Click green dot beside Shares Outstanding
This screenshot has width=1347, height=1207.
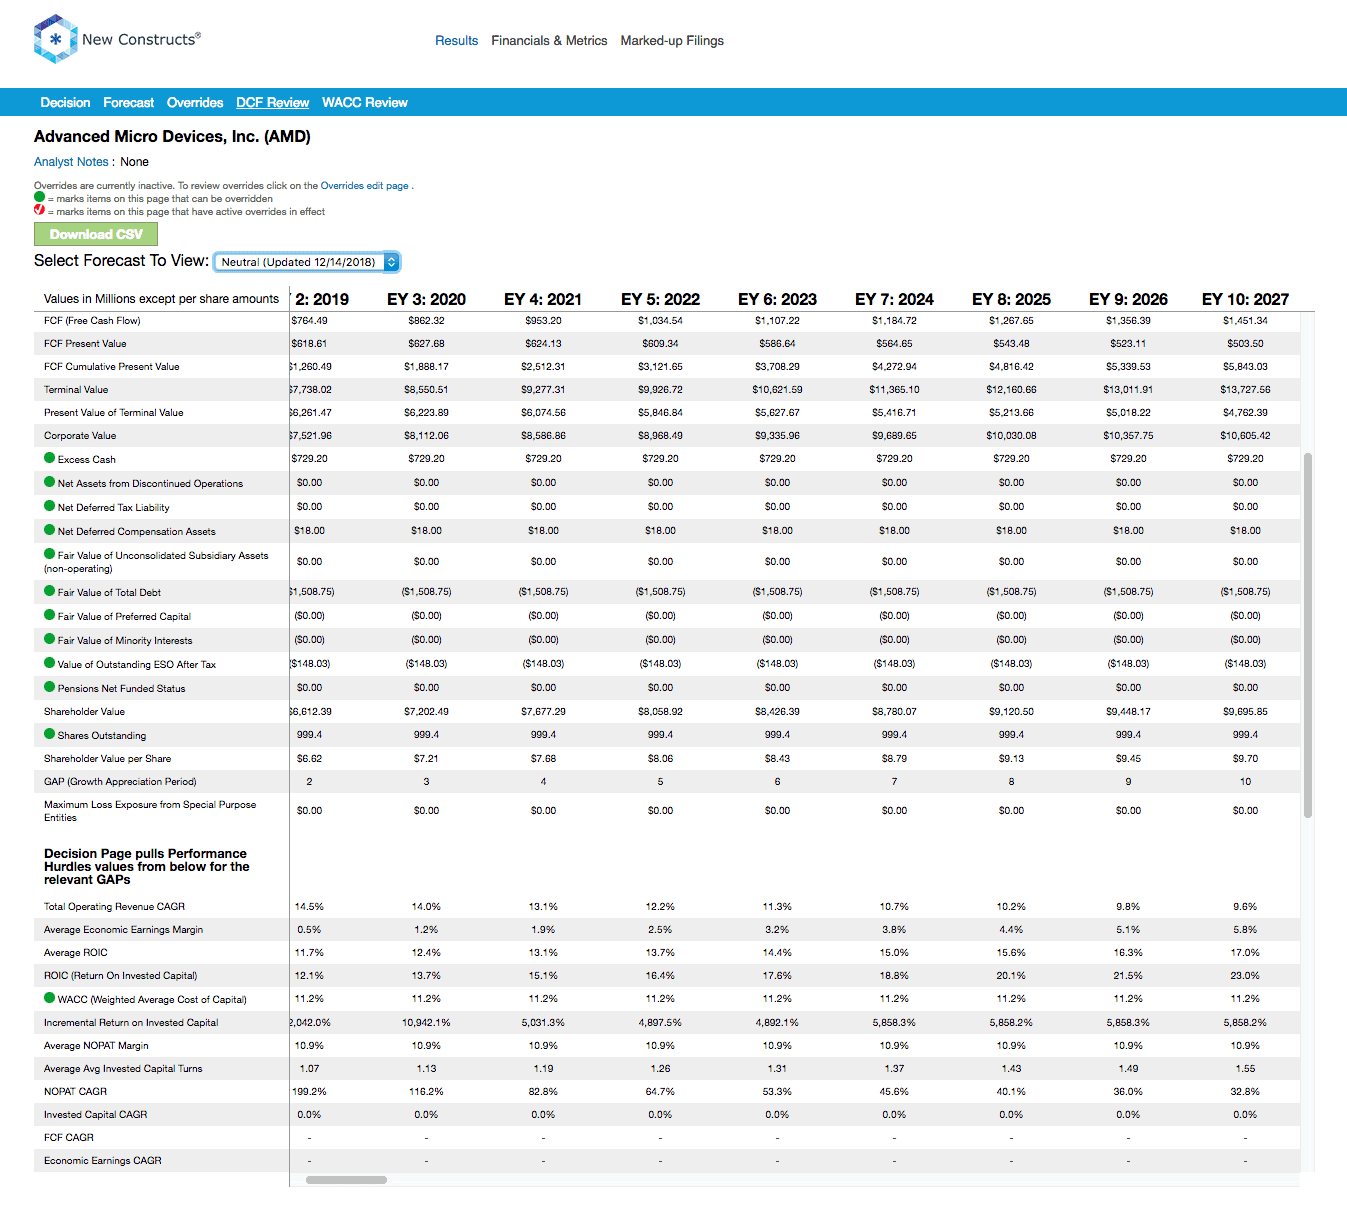(49, 734)
